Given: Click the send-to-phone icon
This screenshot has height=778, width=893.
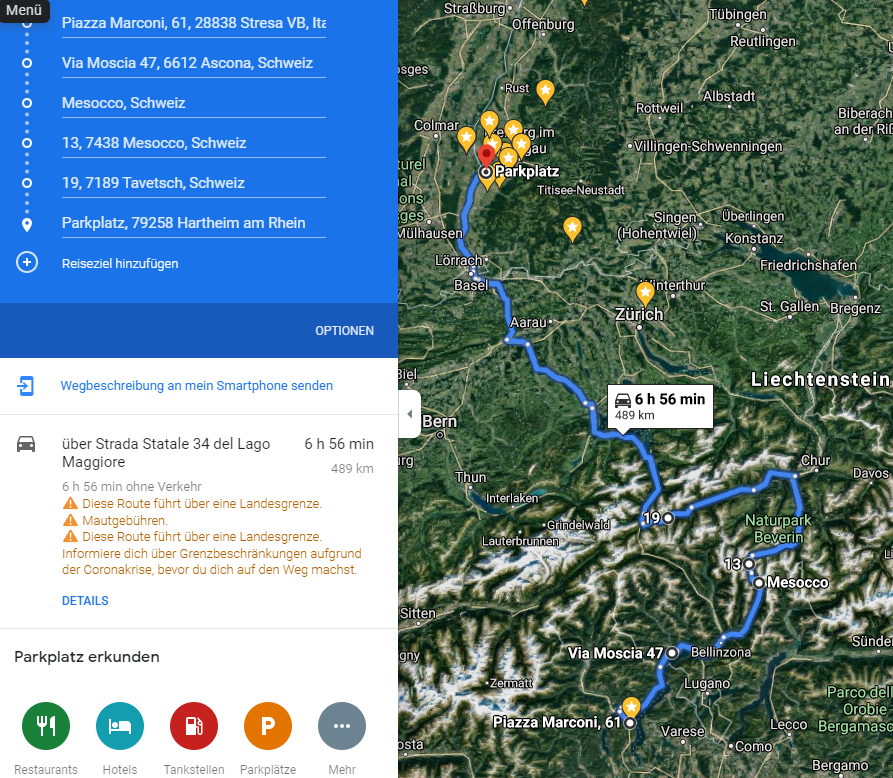Looking at the screenshot, I should click(26, 386).
